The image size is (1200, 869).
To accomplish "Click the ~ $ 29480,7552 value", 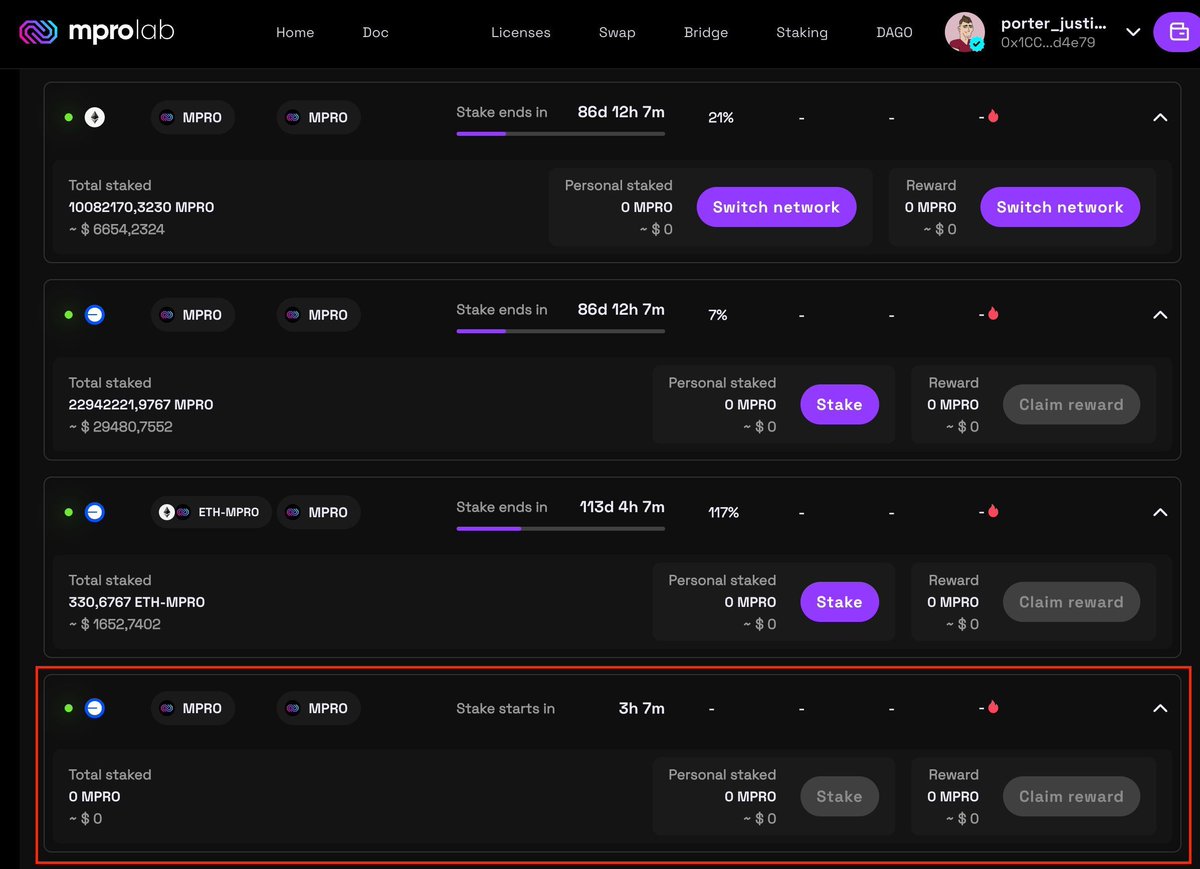I will coord(120,427).
